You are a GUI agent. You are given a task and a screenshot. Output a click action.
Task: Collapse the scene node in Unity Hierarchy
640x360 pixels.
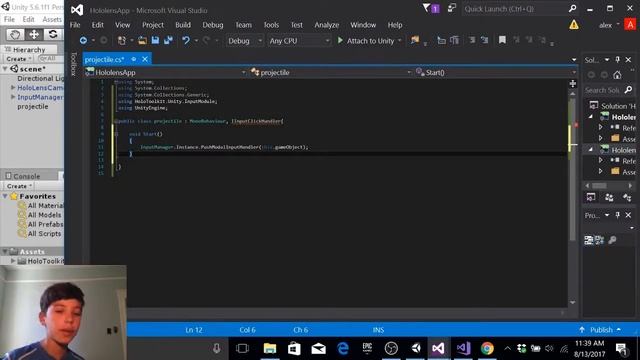[5, 69]
